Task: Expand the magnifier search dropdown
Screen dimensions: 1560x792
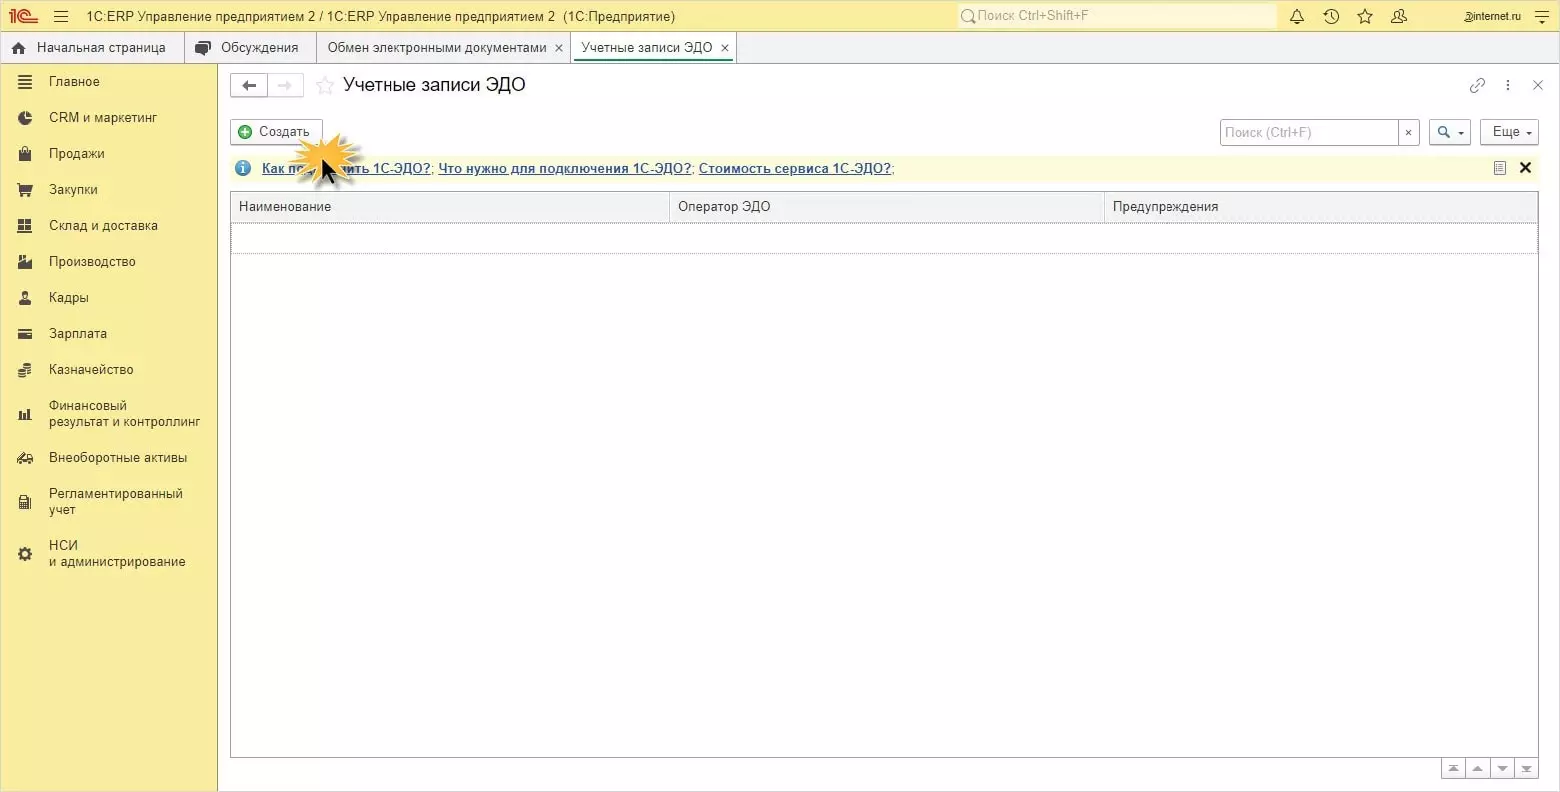Action: (x=1450, y=132)
